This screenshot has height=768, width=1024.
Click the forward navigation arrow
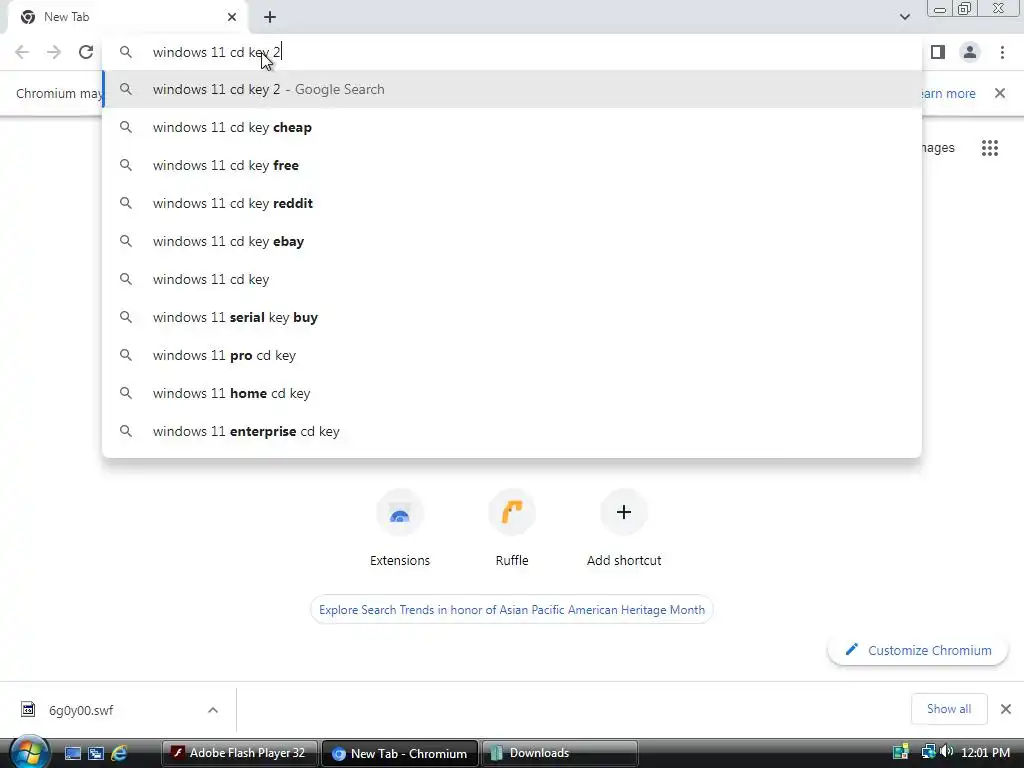tap(54, 52)
